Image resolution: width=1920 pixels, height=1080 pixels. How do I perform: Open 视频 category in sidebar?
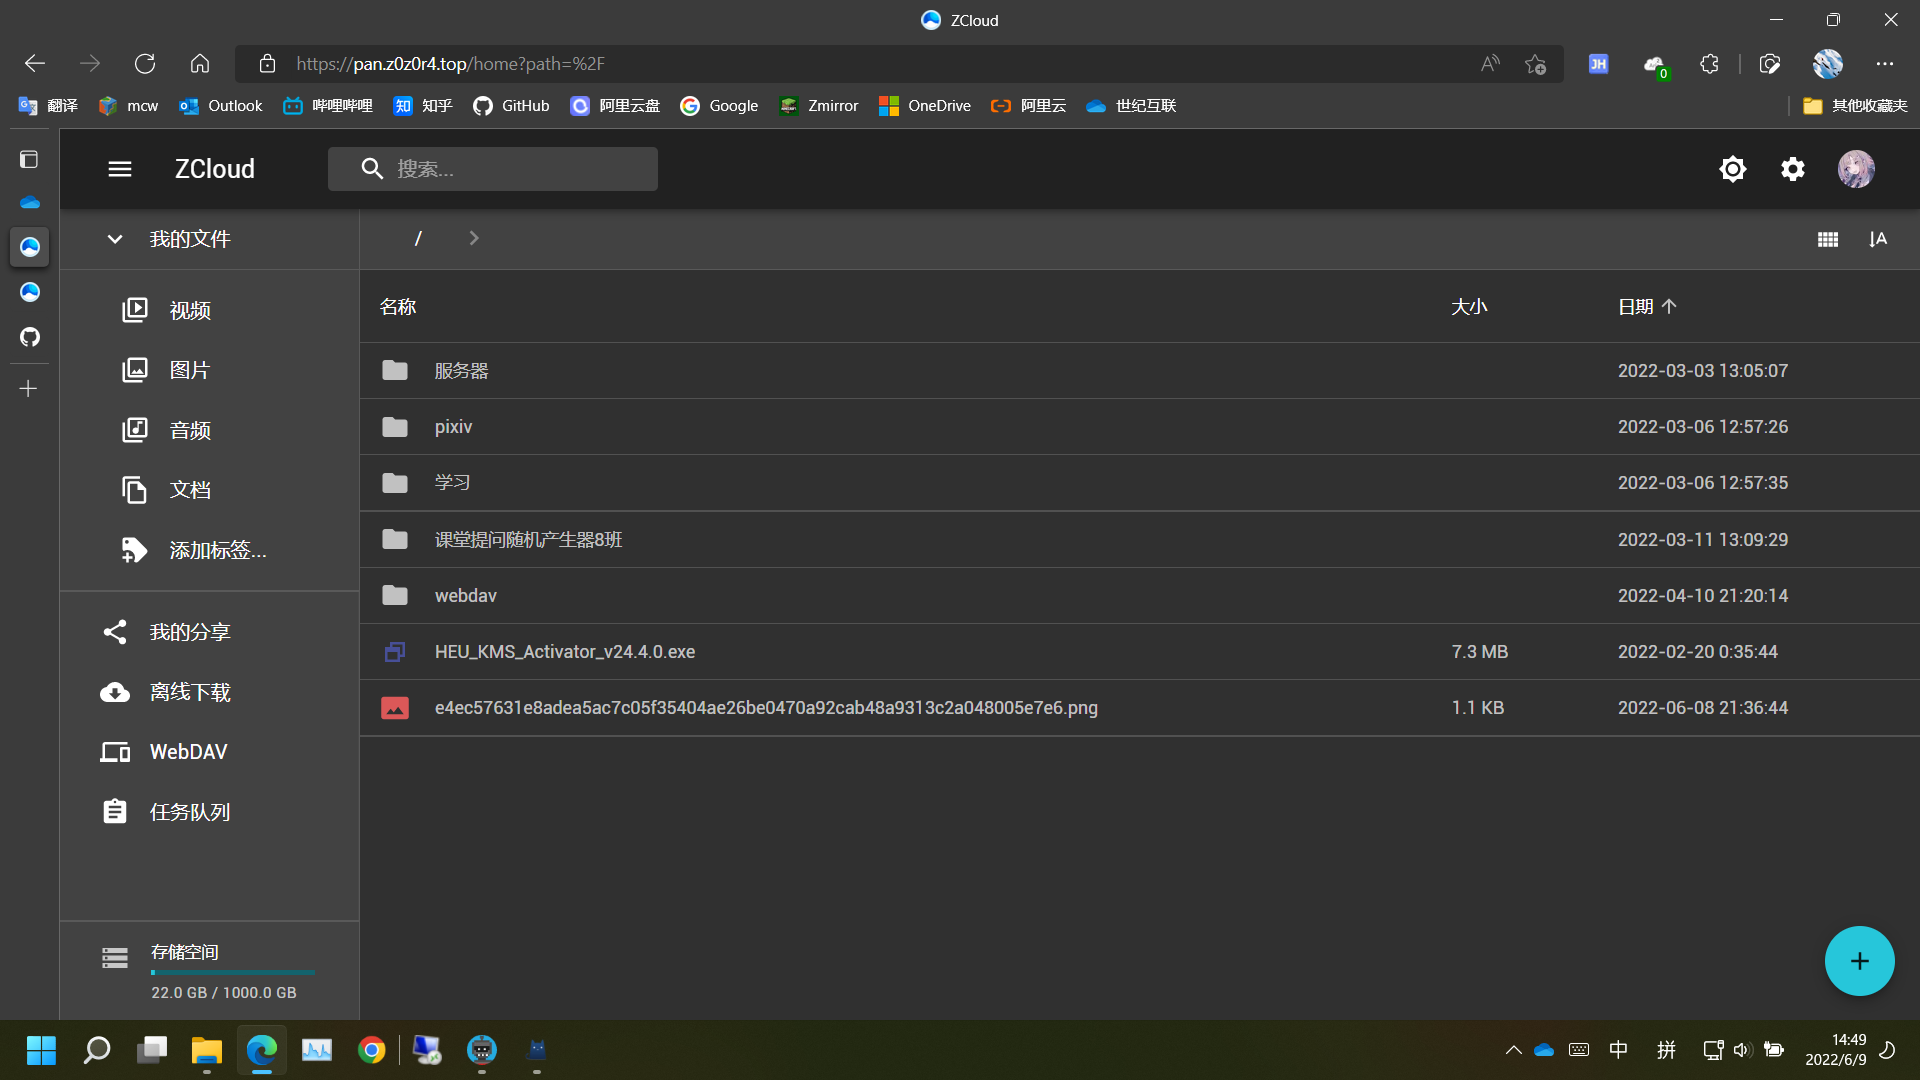(x=189, y=311)
